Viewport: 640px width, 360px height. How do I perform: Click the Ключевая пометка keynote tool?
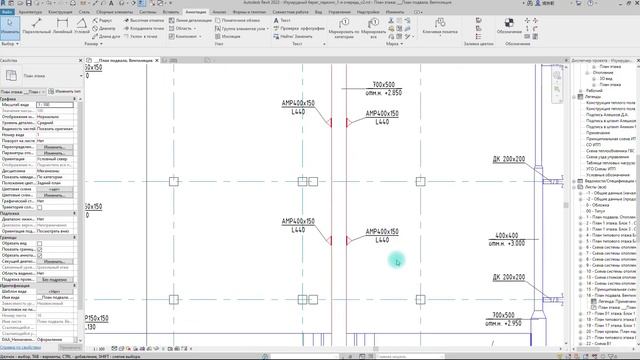tap(440, 26)
